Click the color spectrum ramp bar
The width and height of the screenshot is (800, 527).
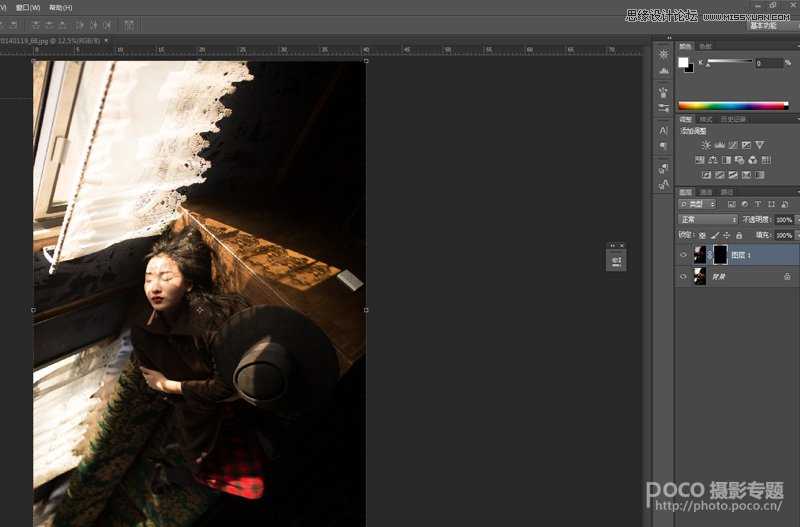(732, 105)
